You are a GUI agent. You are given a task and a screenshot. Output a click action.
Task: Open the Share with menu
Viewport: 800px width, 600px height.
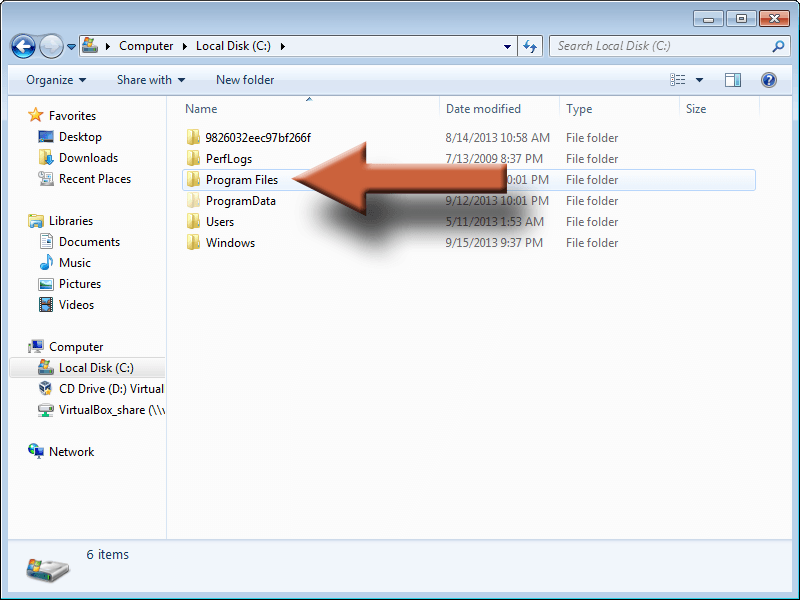click(151, 80)
